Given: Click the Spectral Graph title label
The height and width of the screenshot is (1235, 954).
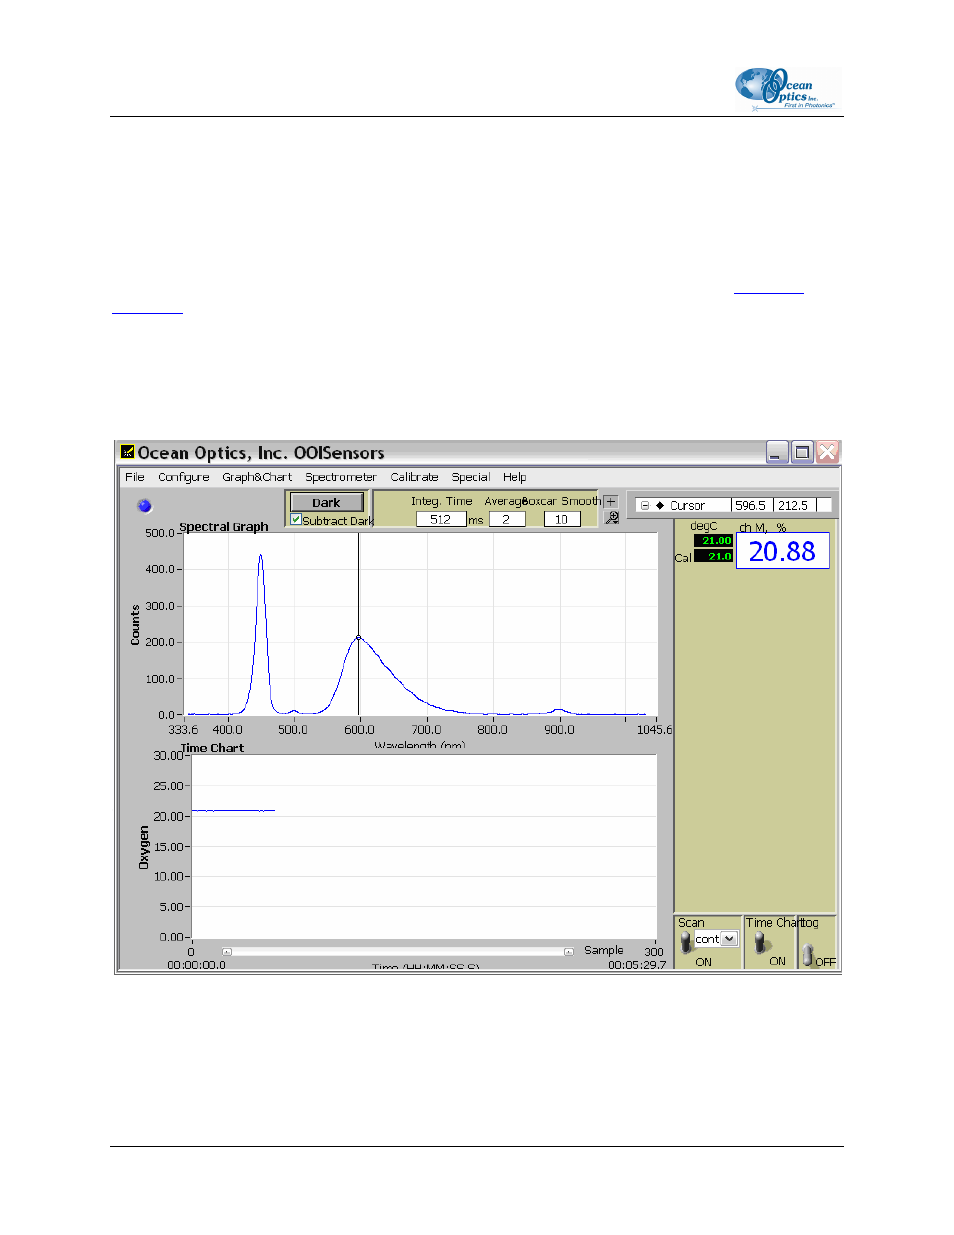Looking at the screenshot, I should tap(224, 527).
